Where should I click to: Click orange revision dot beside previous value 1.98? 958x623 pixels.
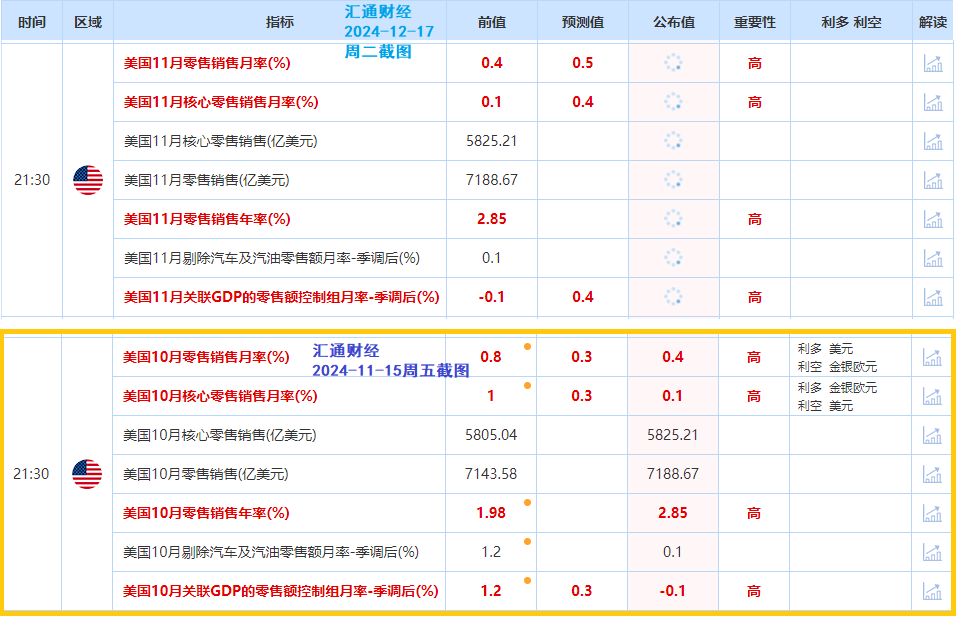pos(527,502)
